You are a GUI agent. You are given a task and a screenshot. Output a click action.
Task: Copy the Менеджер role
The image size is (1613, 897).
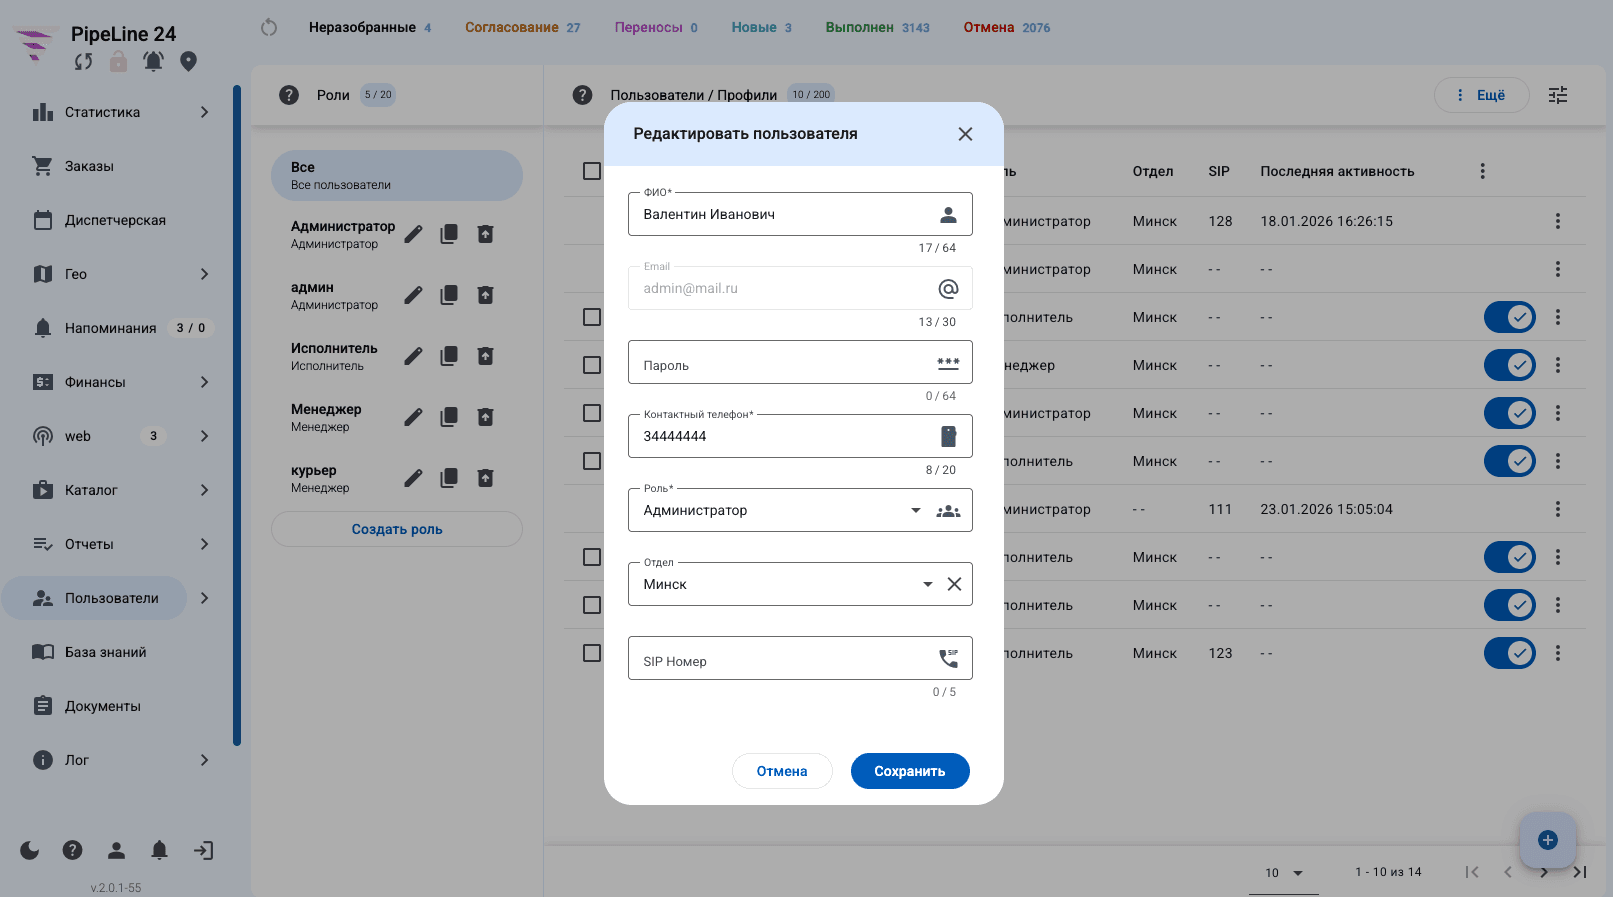pyautogui.click(x=449, y=417)
